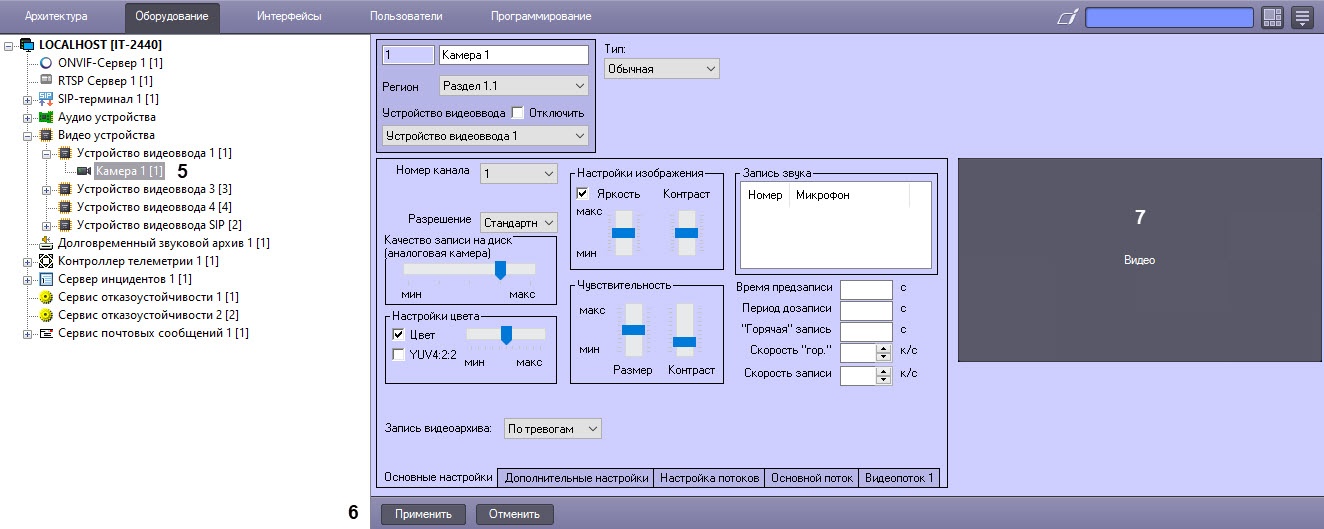
Task: Click the Камера 1 camera icon
Action: pos(84,171)
